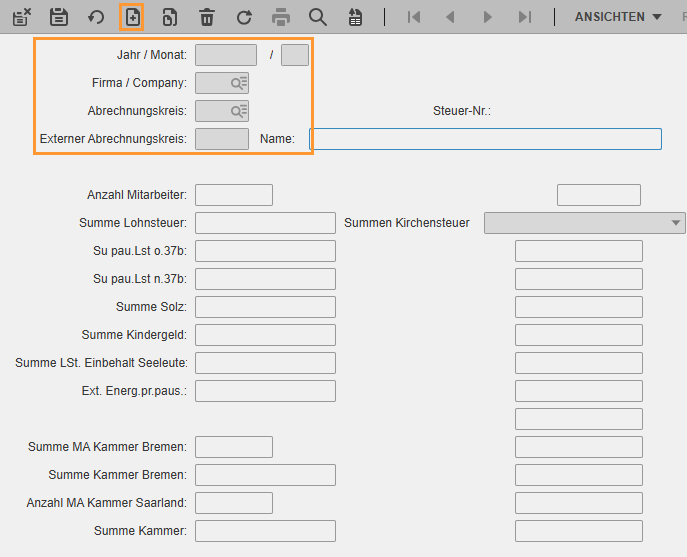Screen dimensions: 687x557
Task: Click the Summe Kindergeld field
Action: 266,335
